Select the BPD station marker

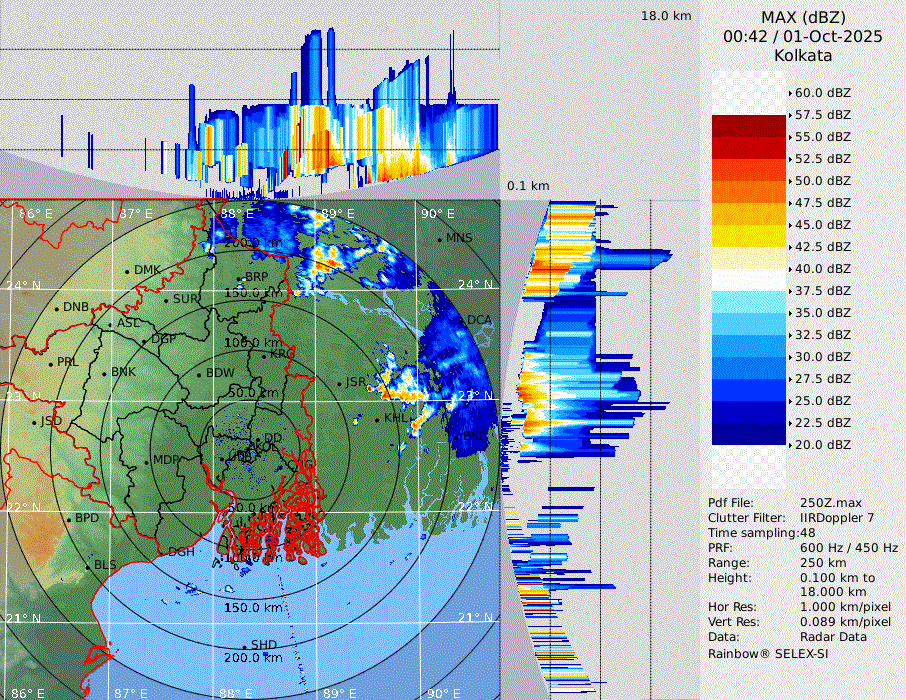tap(69, 519)
